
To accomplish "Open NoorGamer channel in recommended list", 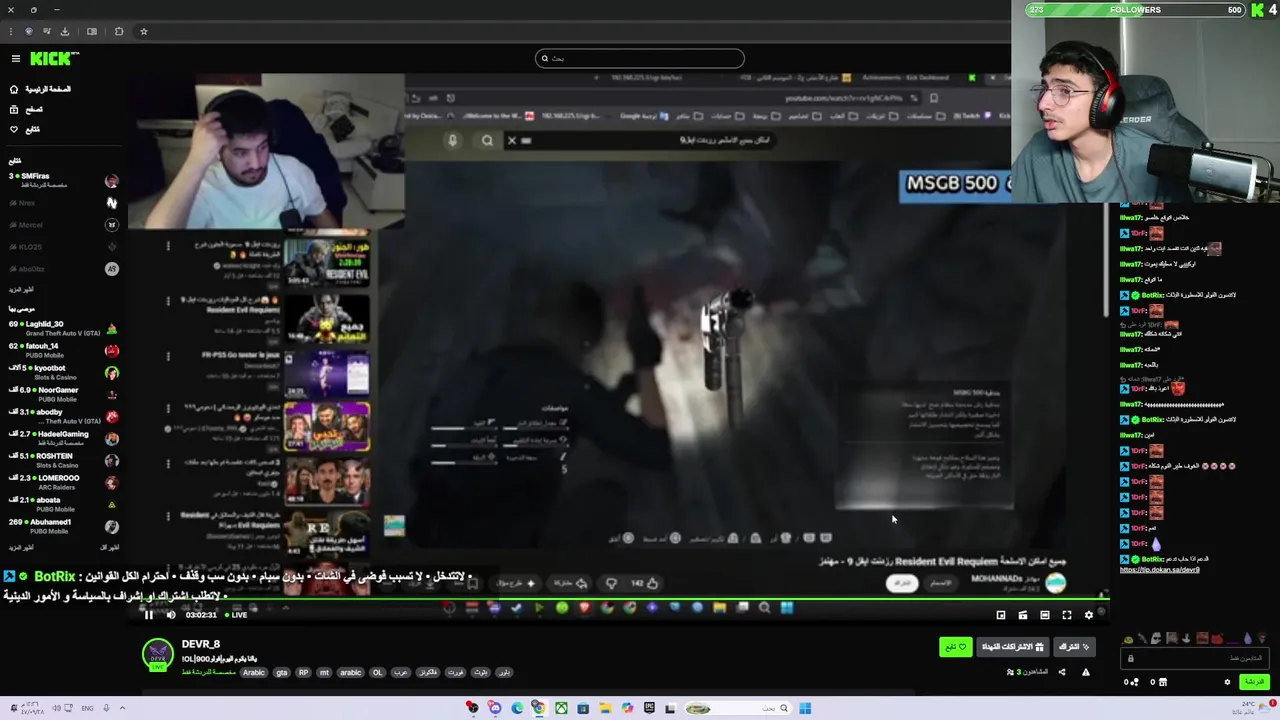I will coord(62,394).
